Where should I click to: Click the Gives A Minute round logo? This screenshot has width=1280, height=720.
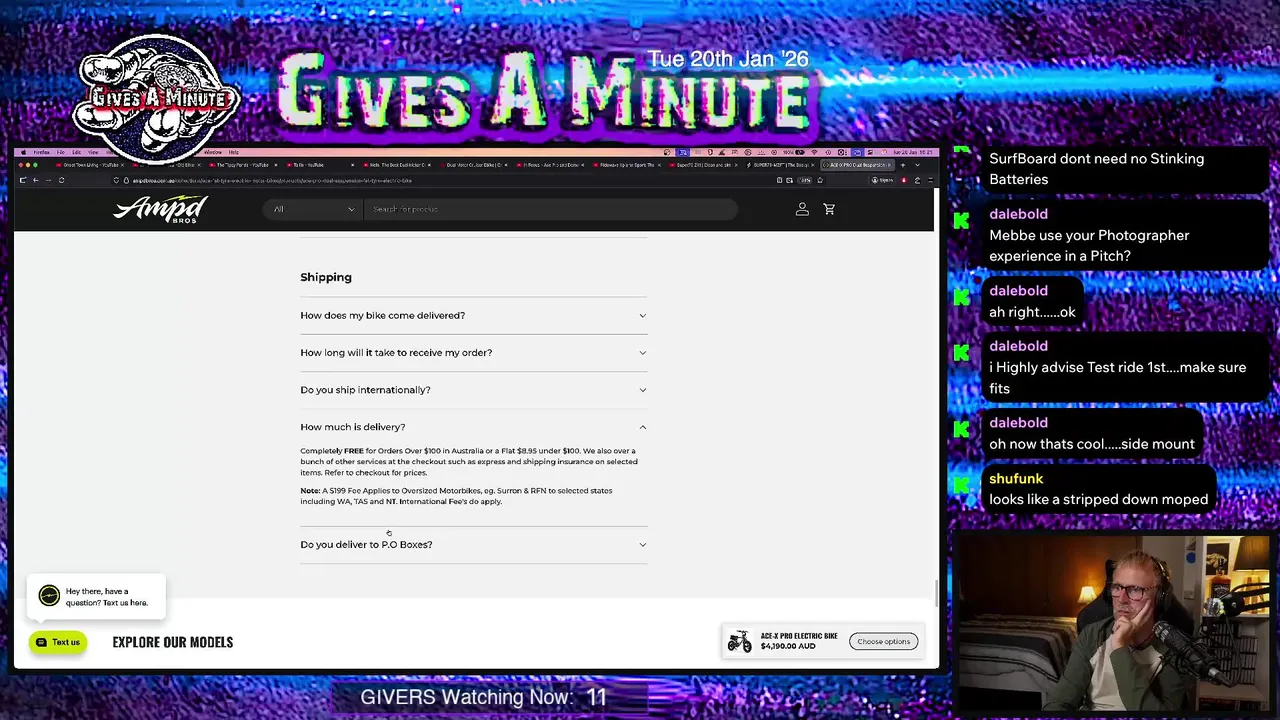pyautogui.click(x=157, y=98)
